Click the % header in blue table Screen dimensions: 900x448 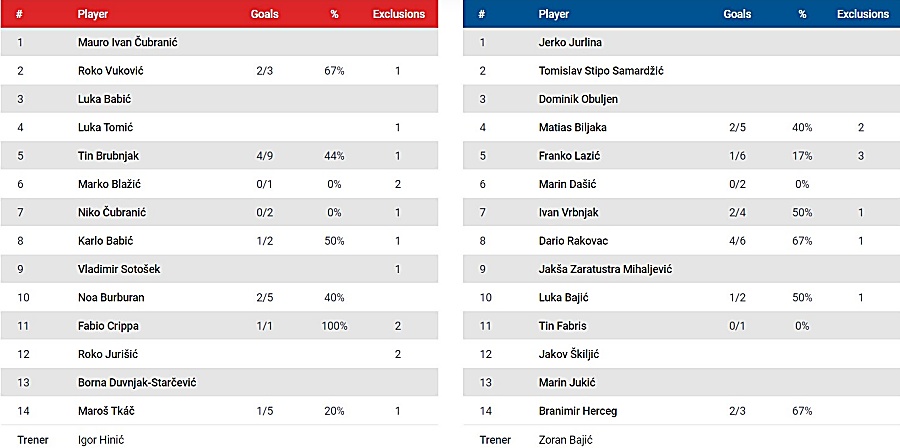point(802,14)
